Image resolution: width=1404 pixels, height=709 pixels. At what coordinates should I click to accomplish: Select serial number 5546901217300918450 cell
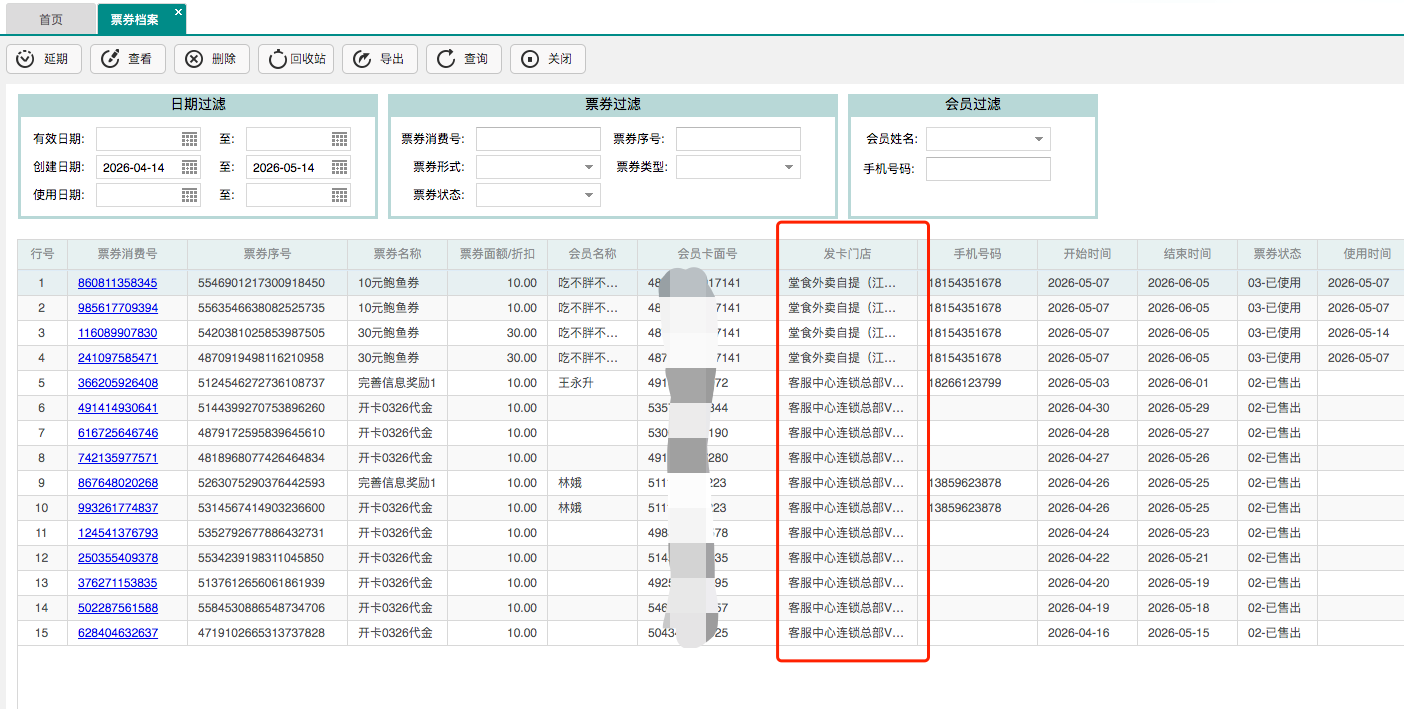(x=267, y=283)
